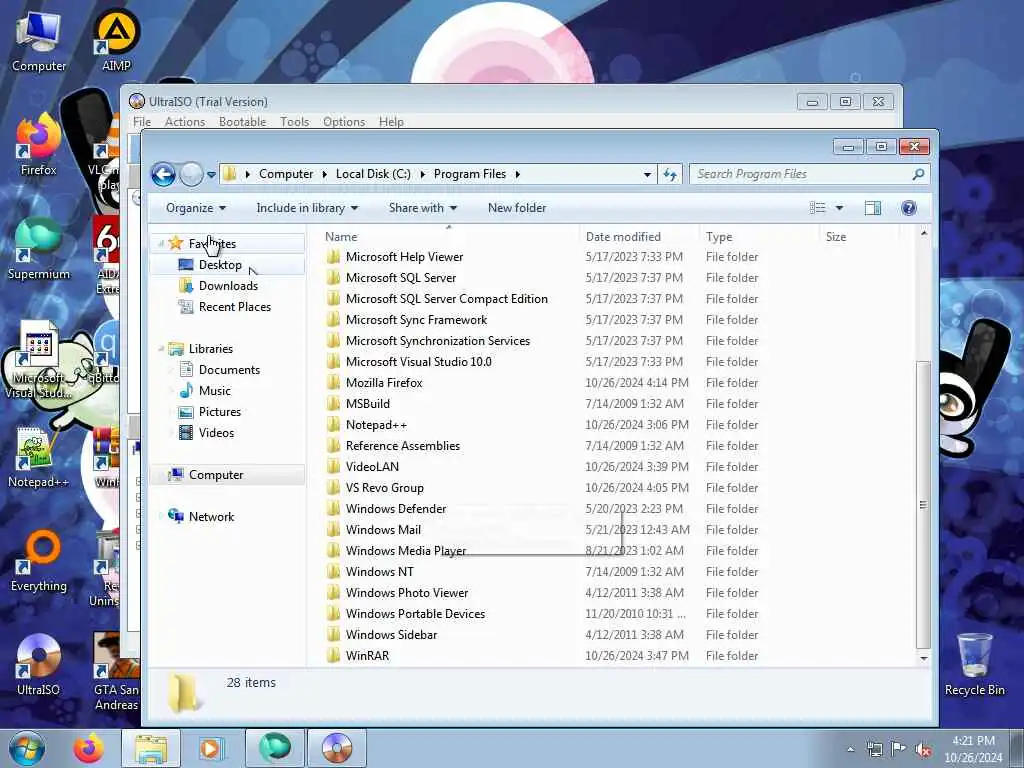Click the vertical scrollbar thumb
Image resolution: width=1024 pixels, height=768 pixels.
(923, 504)
